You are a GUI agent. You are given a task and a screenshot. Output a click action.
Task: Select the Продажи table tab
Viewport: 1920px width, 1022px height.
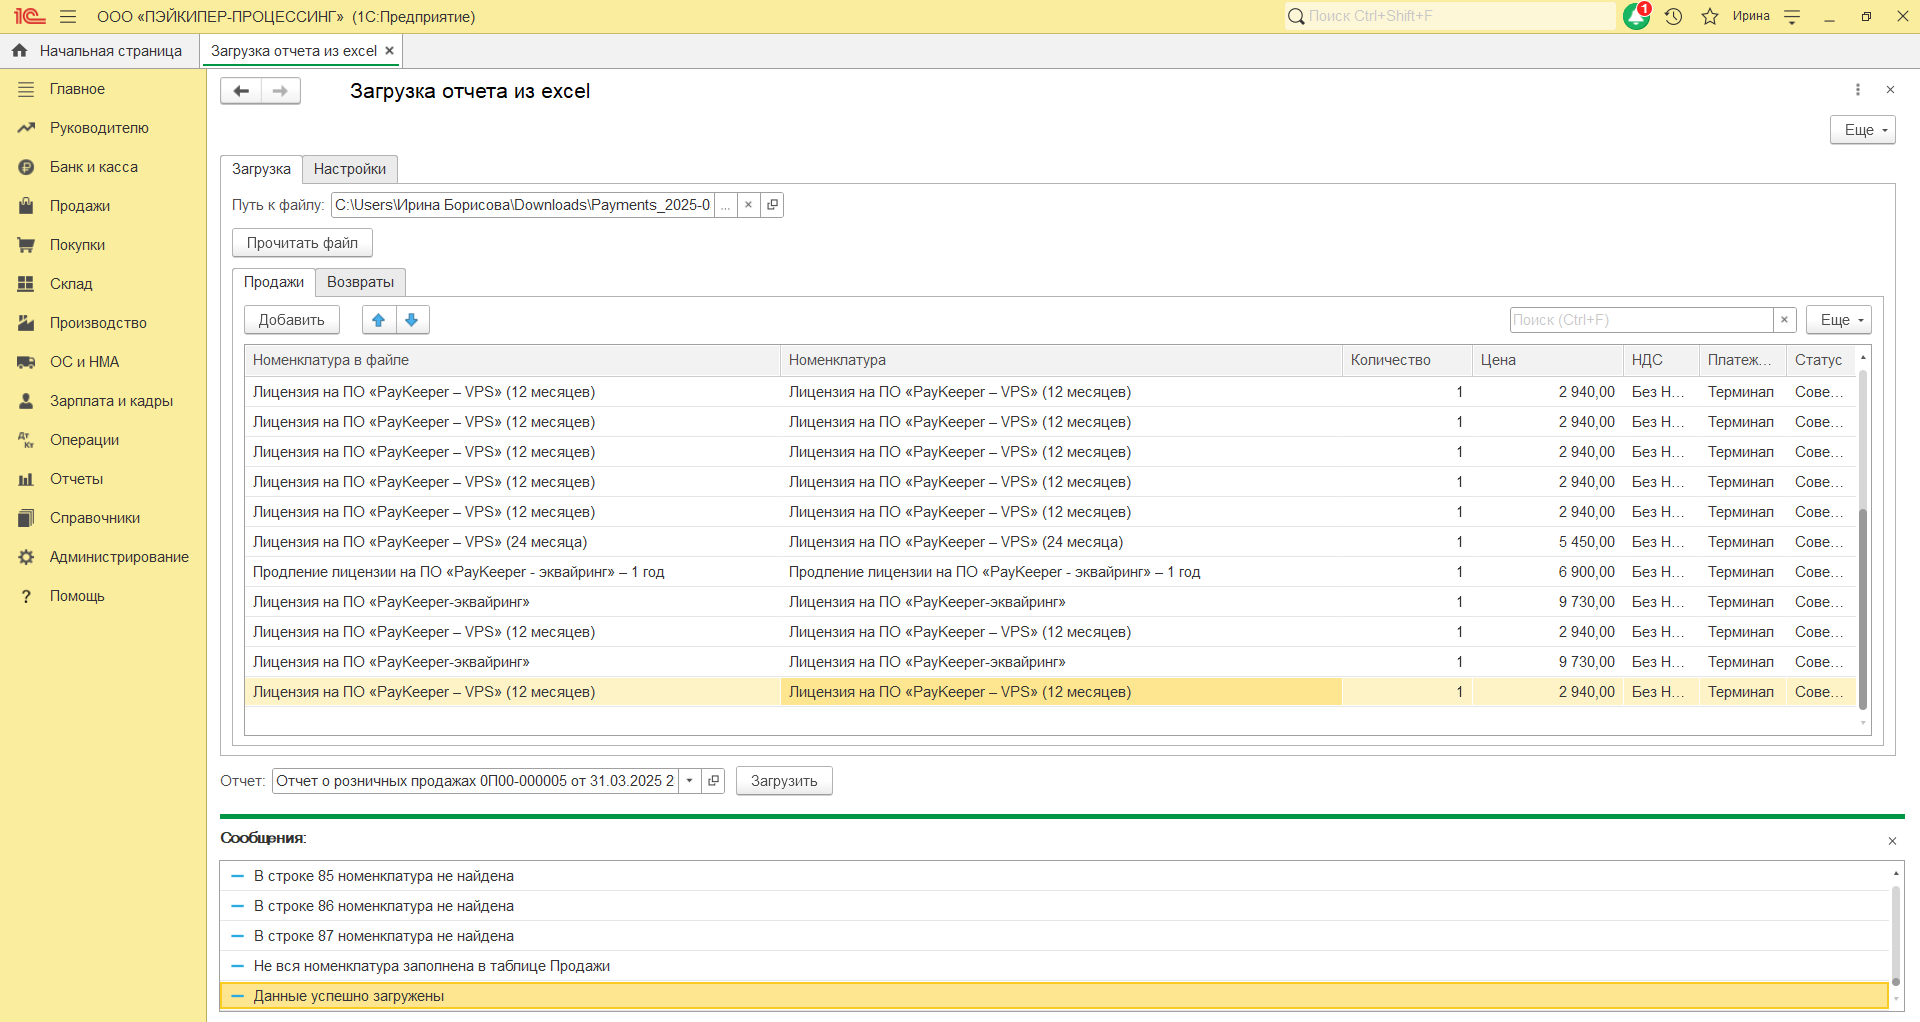click(x=274, y=282)
